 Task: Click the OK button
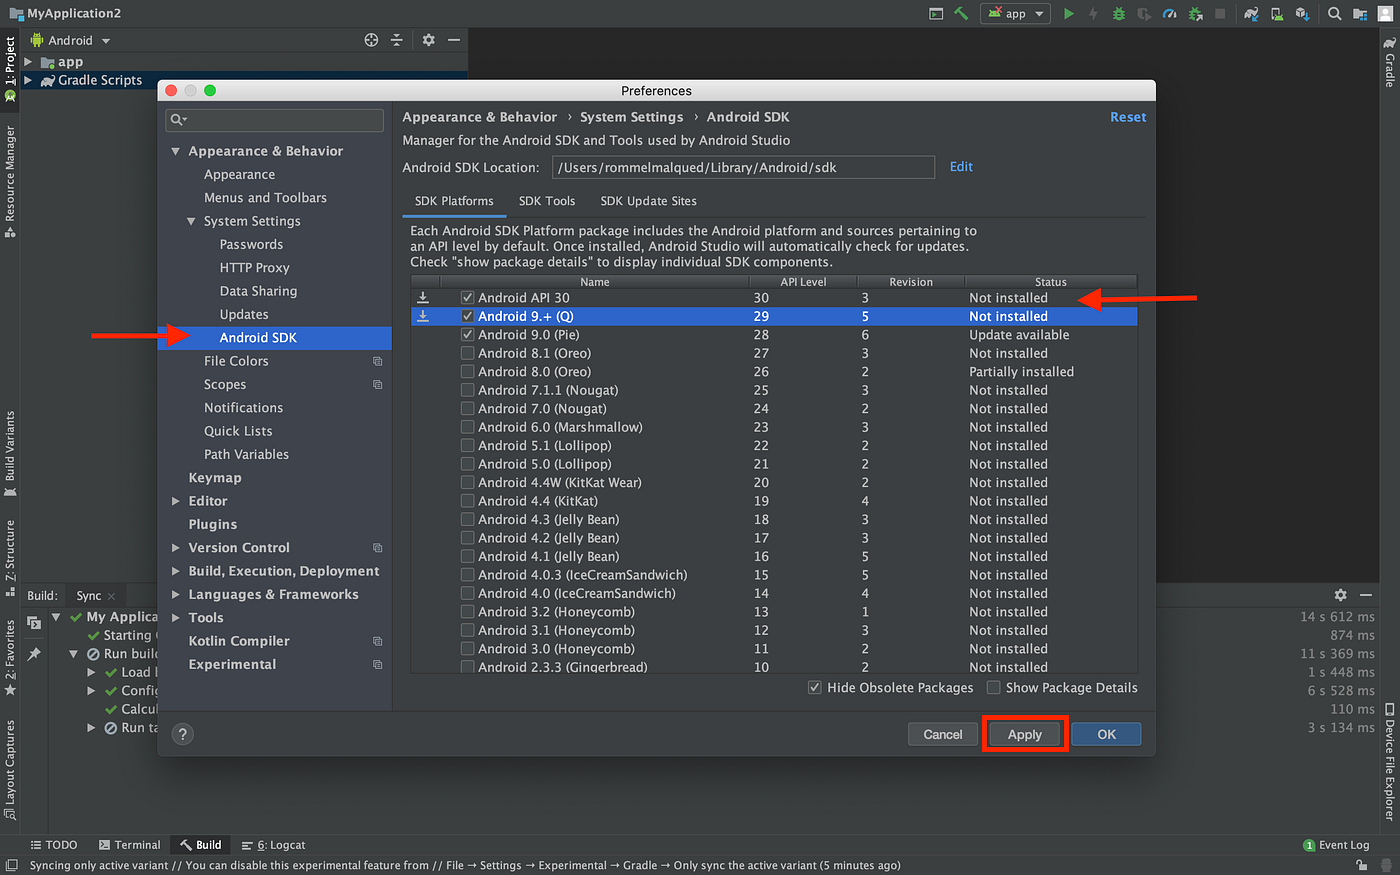pyautogui.click(x=1106, y=734)
